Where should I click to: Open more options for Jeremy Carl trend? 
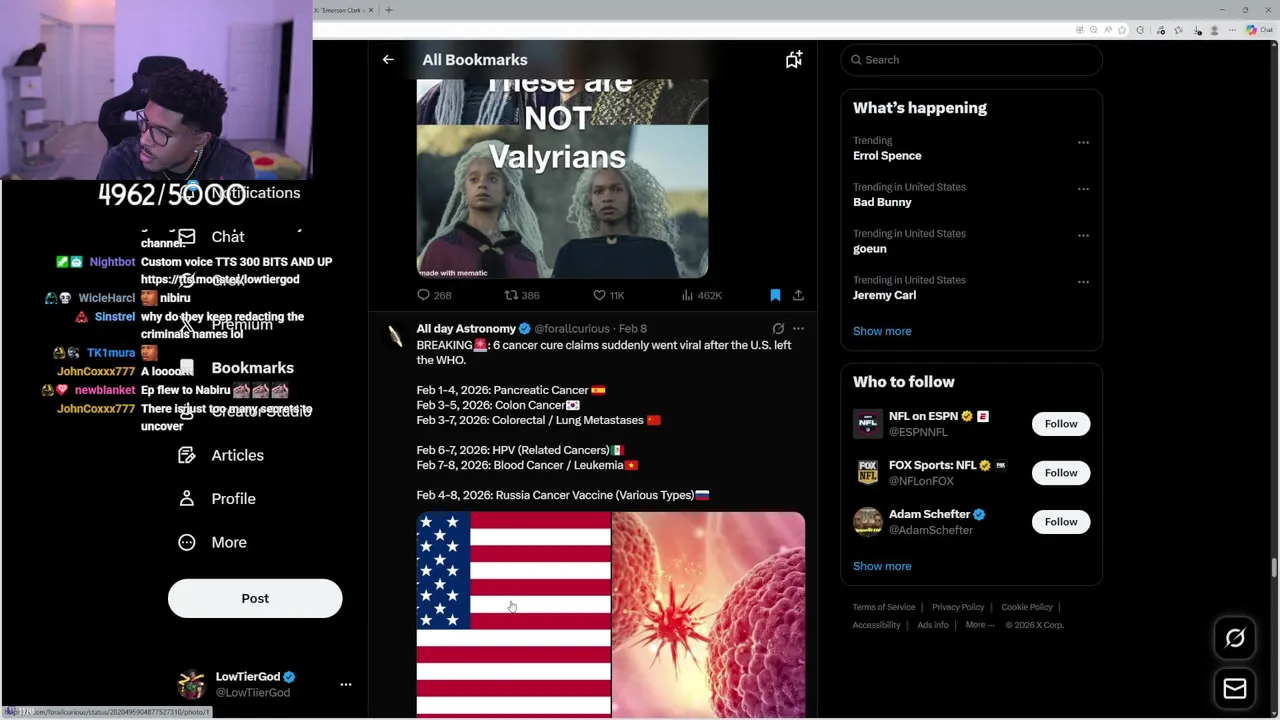point(1083,281)
